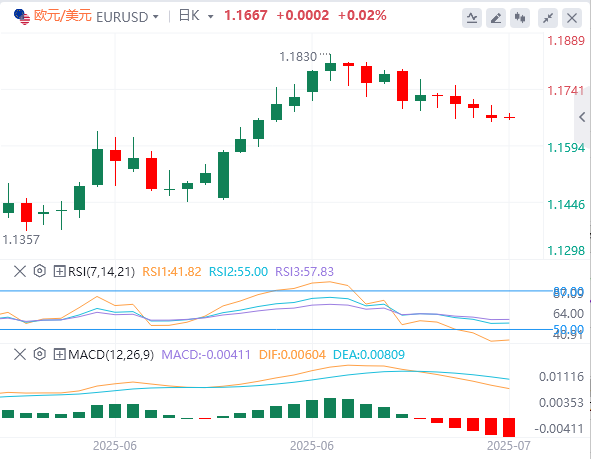Remove the MACD indicator panel
591x459 pixels.
[20, 354]
